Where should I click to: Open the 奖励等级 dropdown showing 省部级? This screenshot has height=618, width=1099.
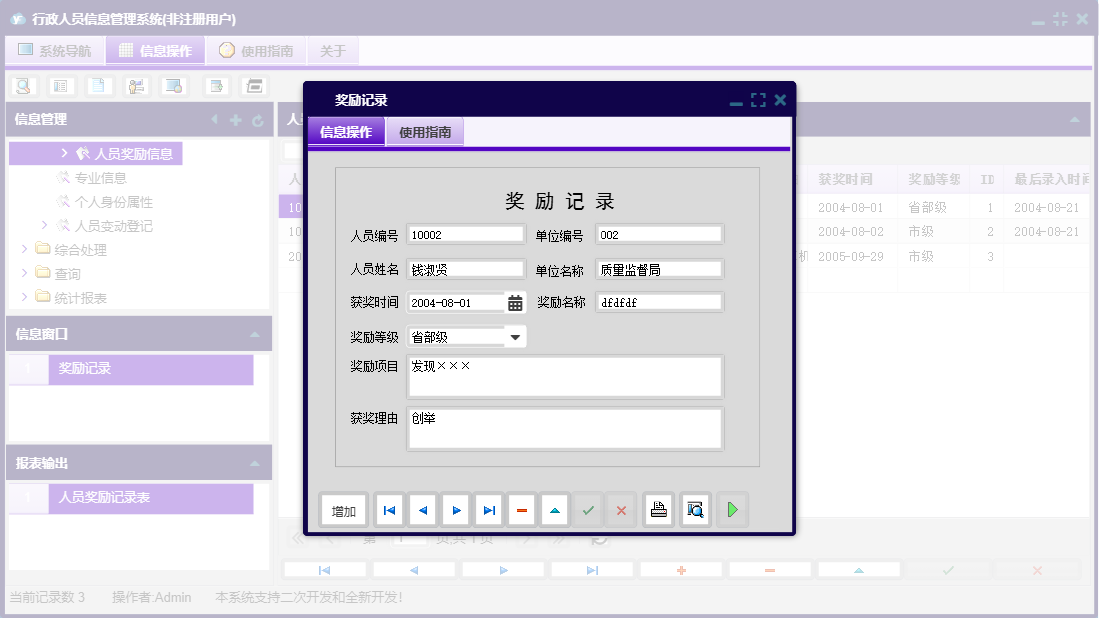tap(514, 336)
